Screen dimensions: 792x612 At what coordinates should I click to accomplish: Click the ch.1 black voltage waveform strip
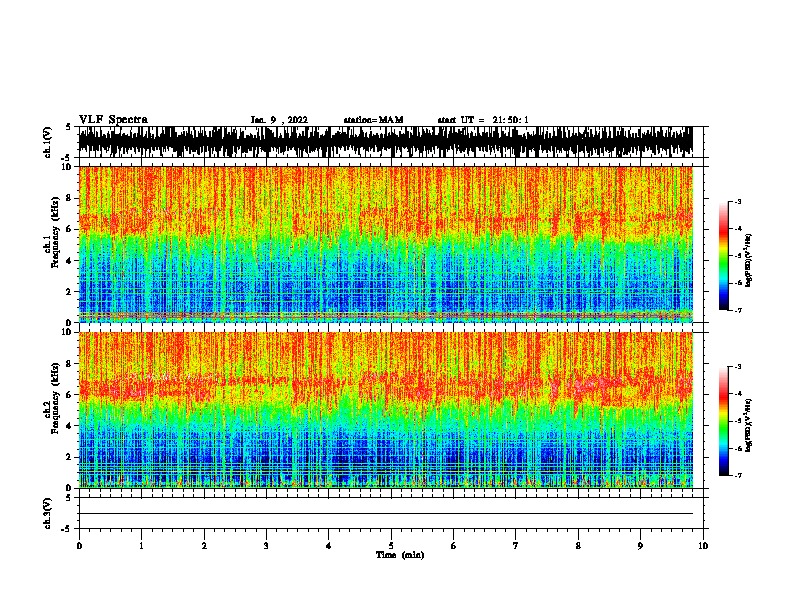(x=385, y=142)
